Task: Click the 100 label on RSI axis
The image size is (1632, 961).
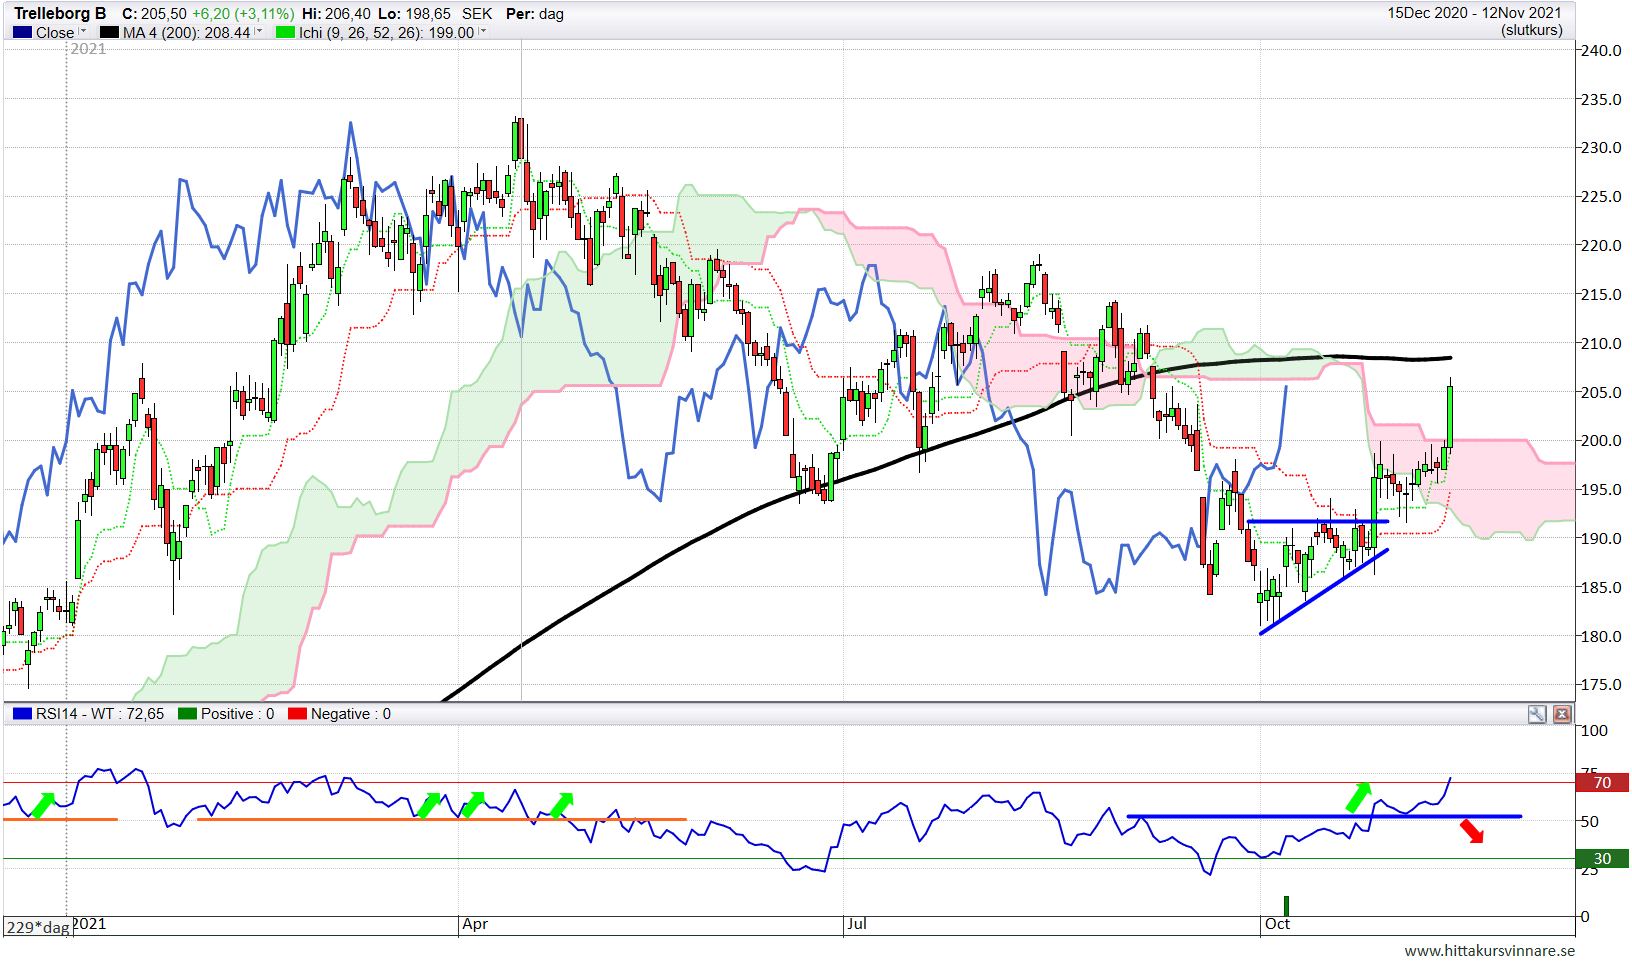Action: tap(1594, 731)
